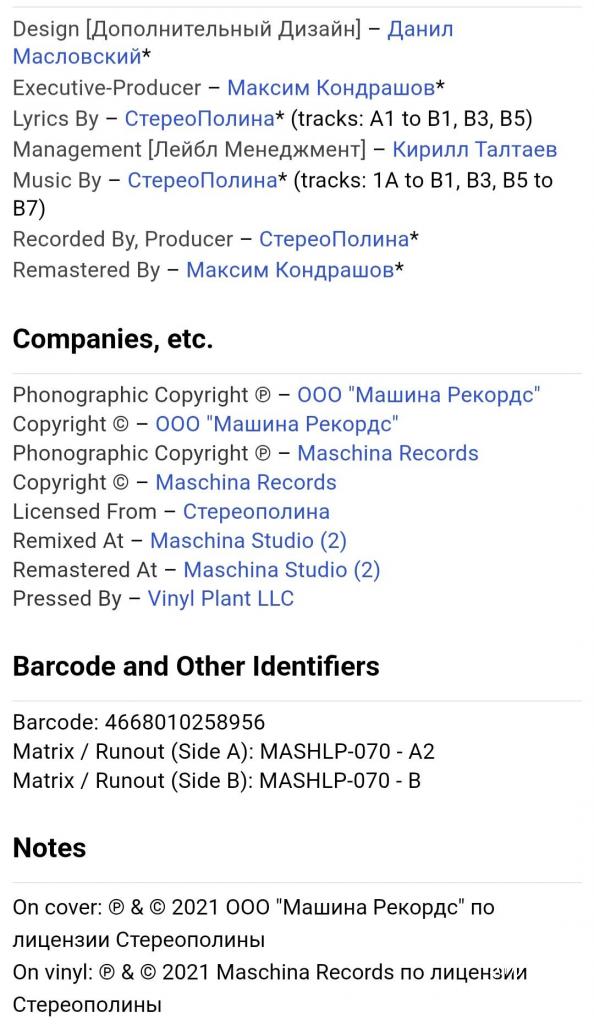The image size is (594, 1024).
Task: Open Кирилл Талтаев management link
Action: click(475, 150)
